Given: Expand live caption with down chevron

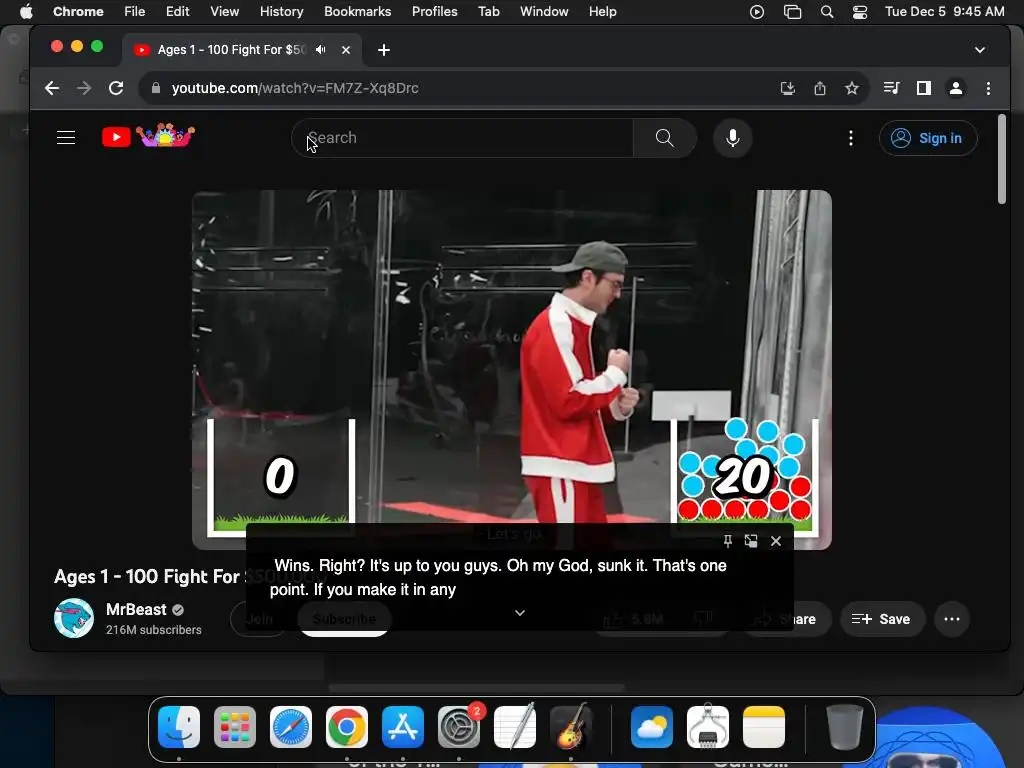Looking at the screenshot, I should pyautogui.click(x=520, y=613).
